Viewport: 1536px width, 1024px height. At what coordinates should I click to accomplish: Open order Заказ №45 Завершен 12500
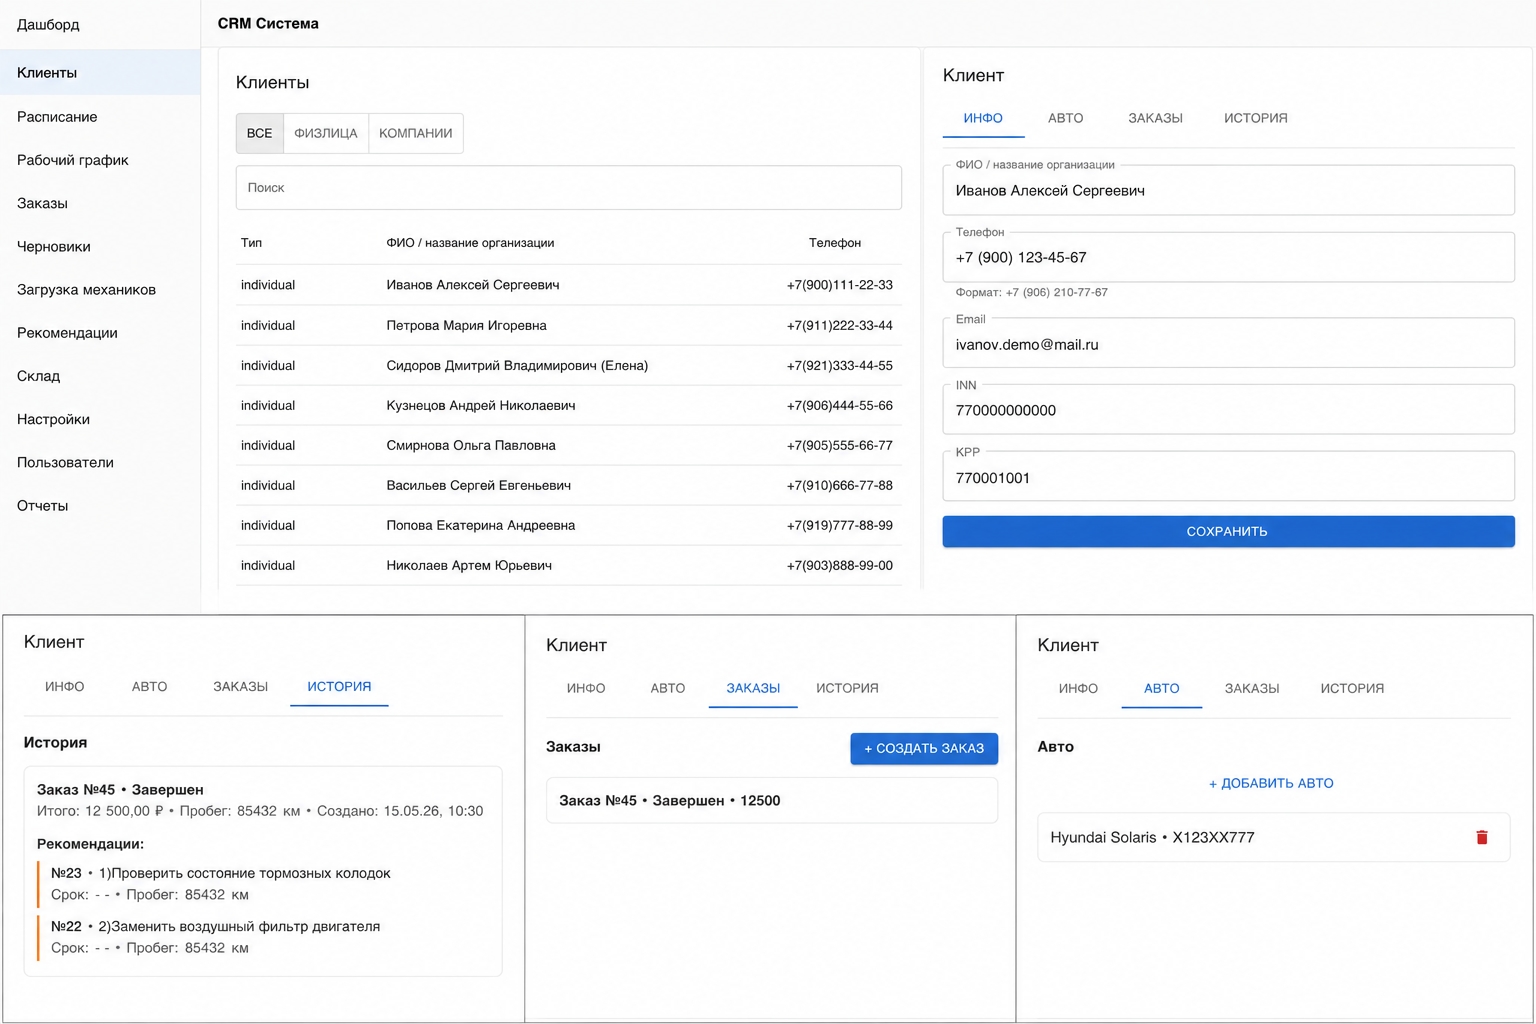[x=772, y=800]
